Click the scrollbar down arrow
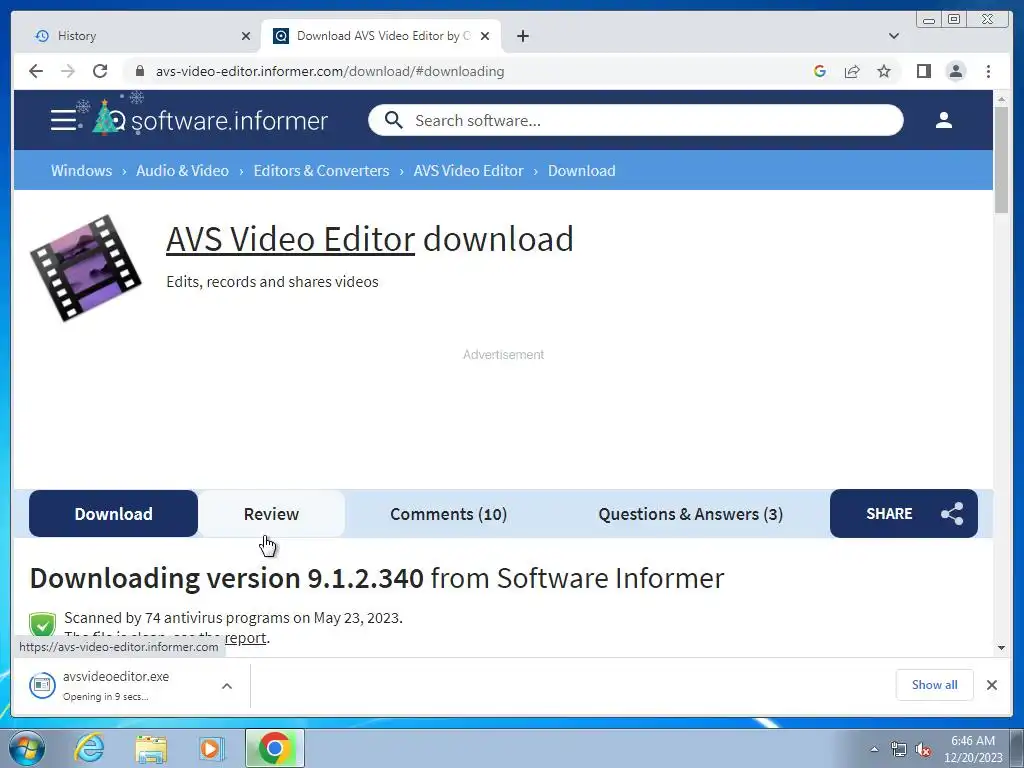 click(1001, 648)
